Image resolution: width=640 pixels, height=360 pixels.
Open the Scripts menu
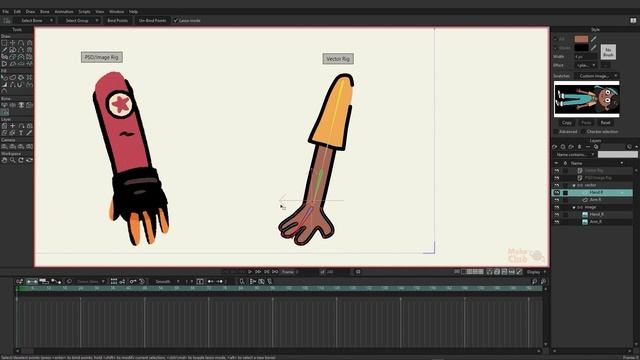[84, 12]
